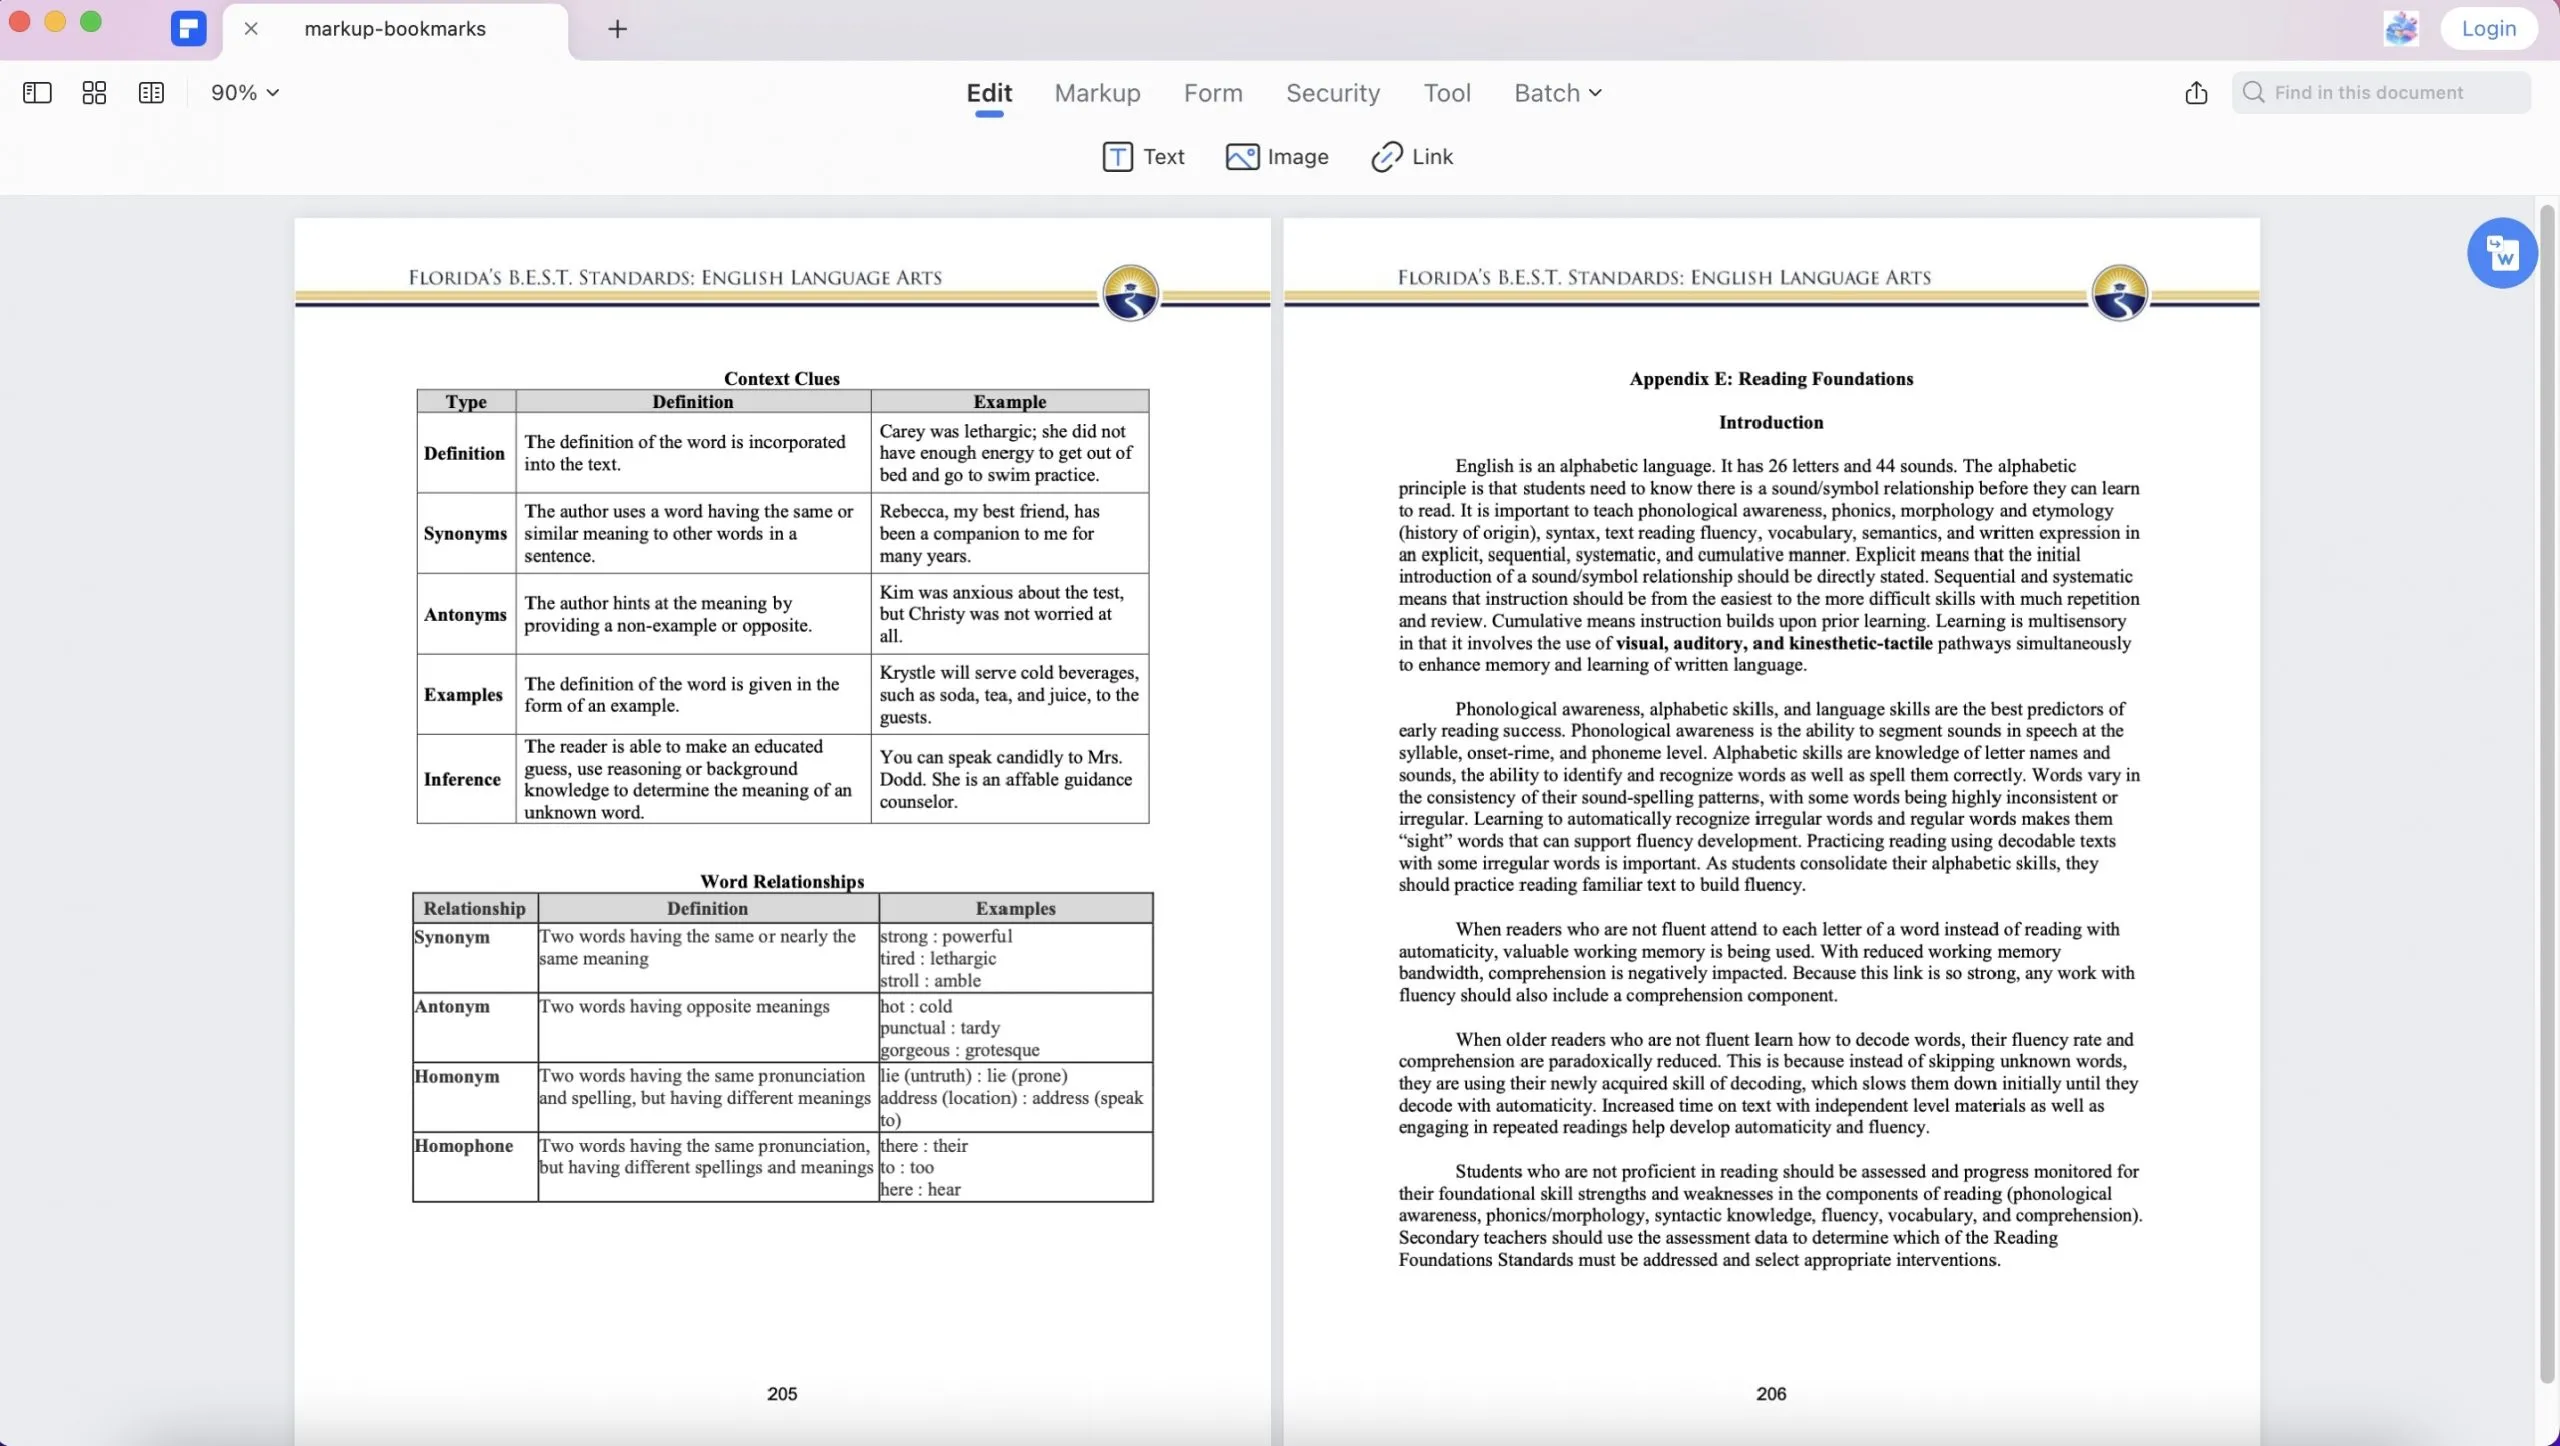Screen dimensions: 2560x1446
Task: Click the grid layout view icon
Action: (x=93, y=90)
